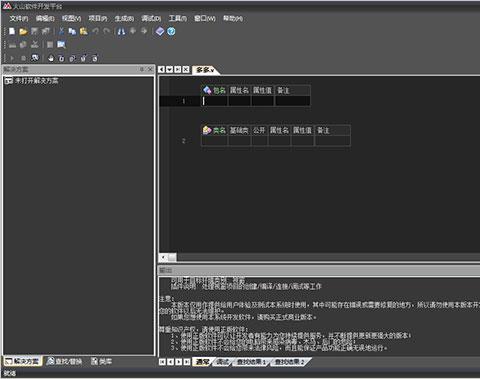Switch to the 类库 tab
This screenshot has width=480, height=379.
(102, 361)
